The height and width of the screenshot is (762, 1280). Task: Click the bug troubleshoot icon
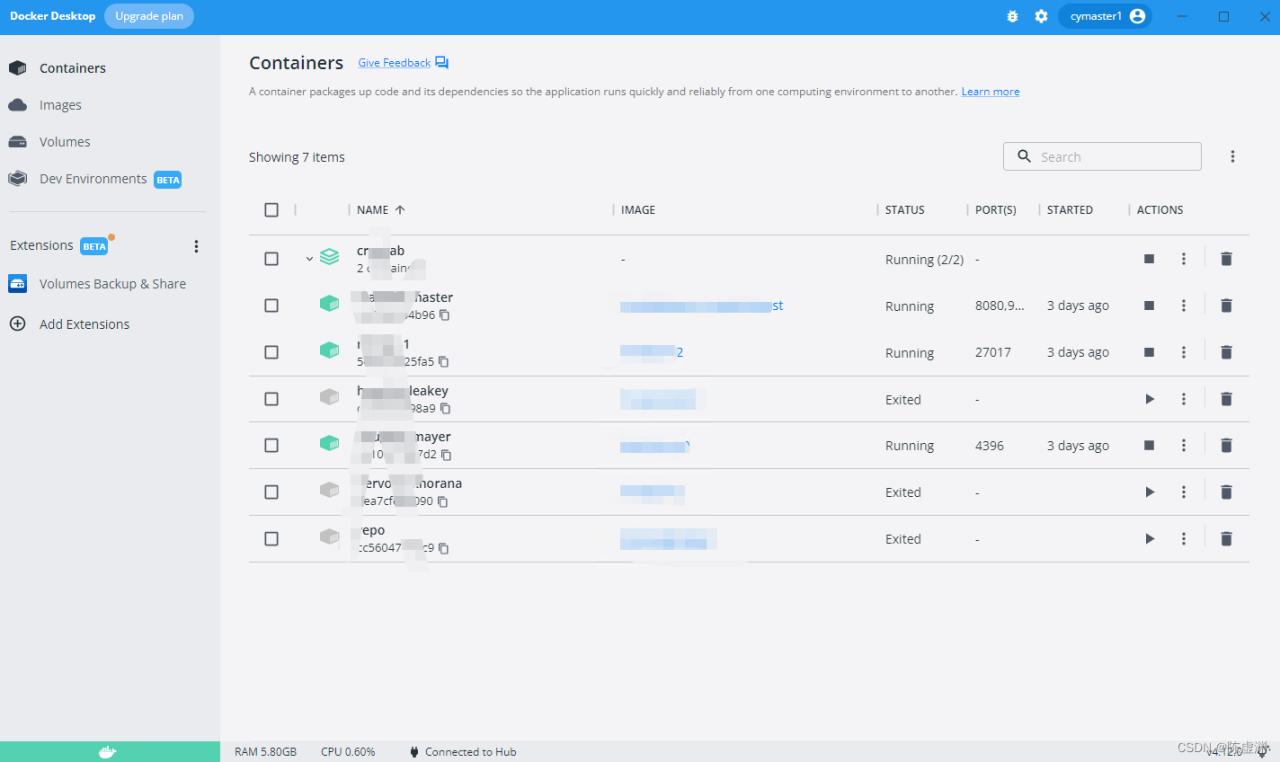click(1012, 17)
